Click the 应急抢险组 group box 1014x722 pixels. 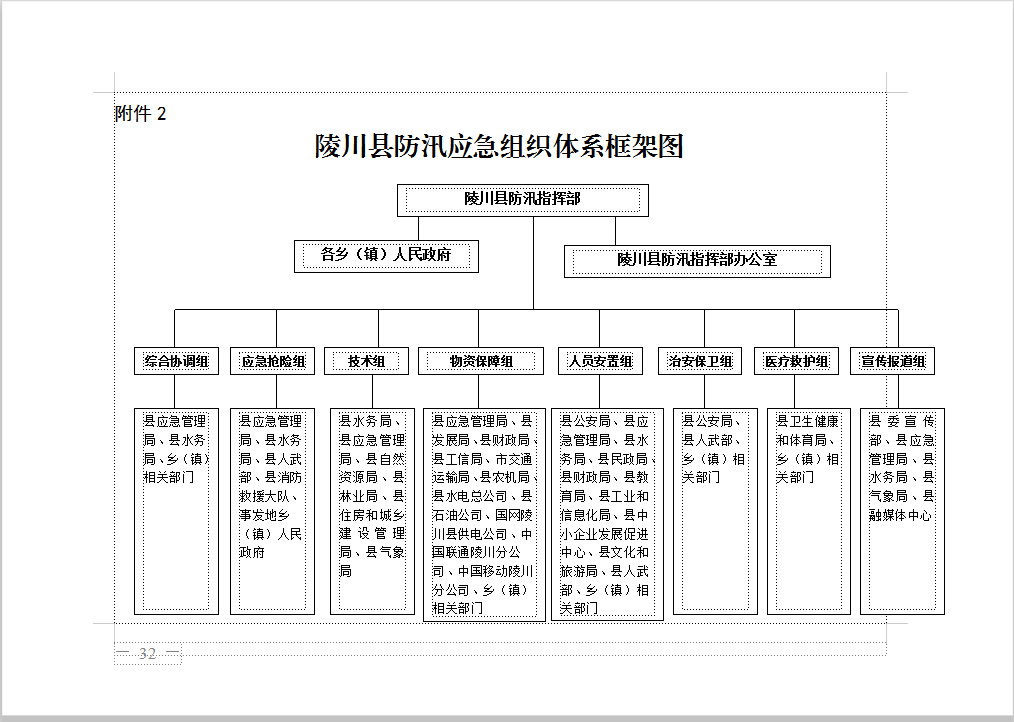point(273,361)
